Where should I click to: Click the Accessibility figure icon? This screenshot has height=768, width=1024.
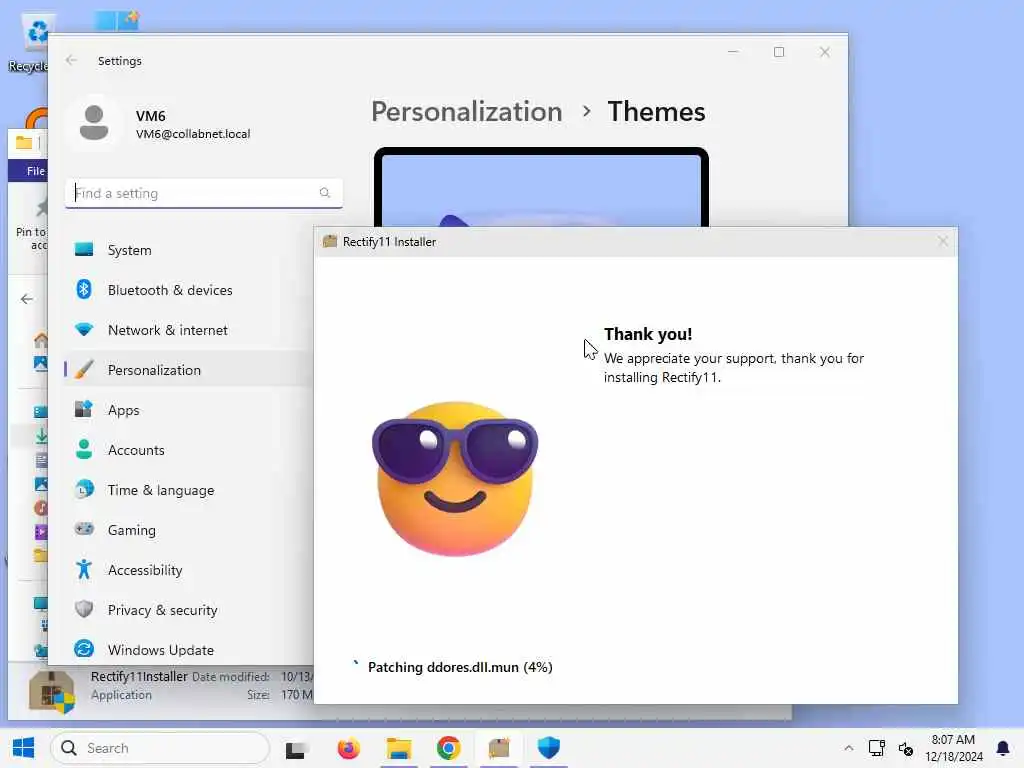point(84,569)
